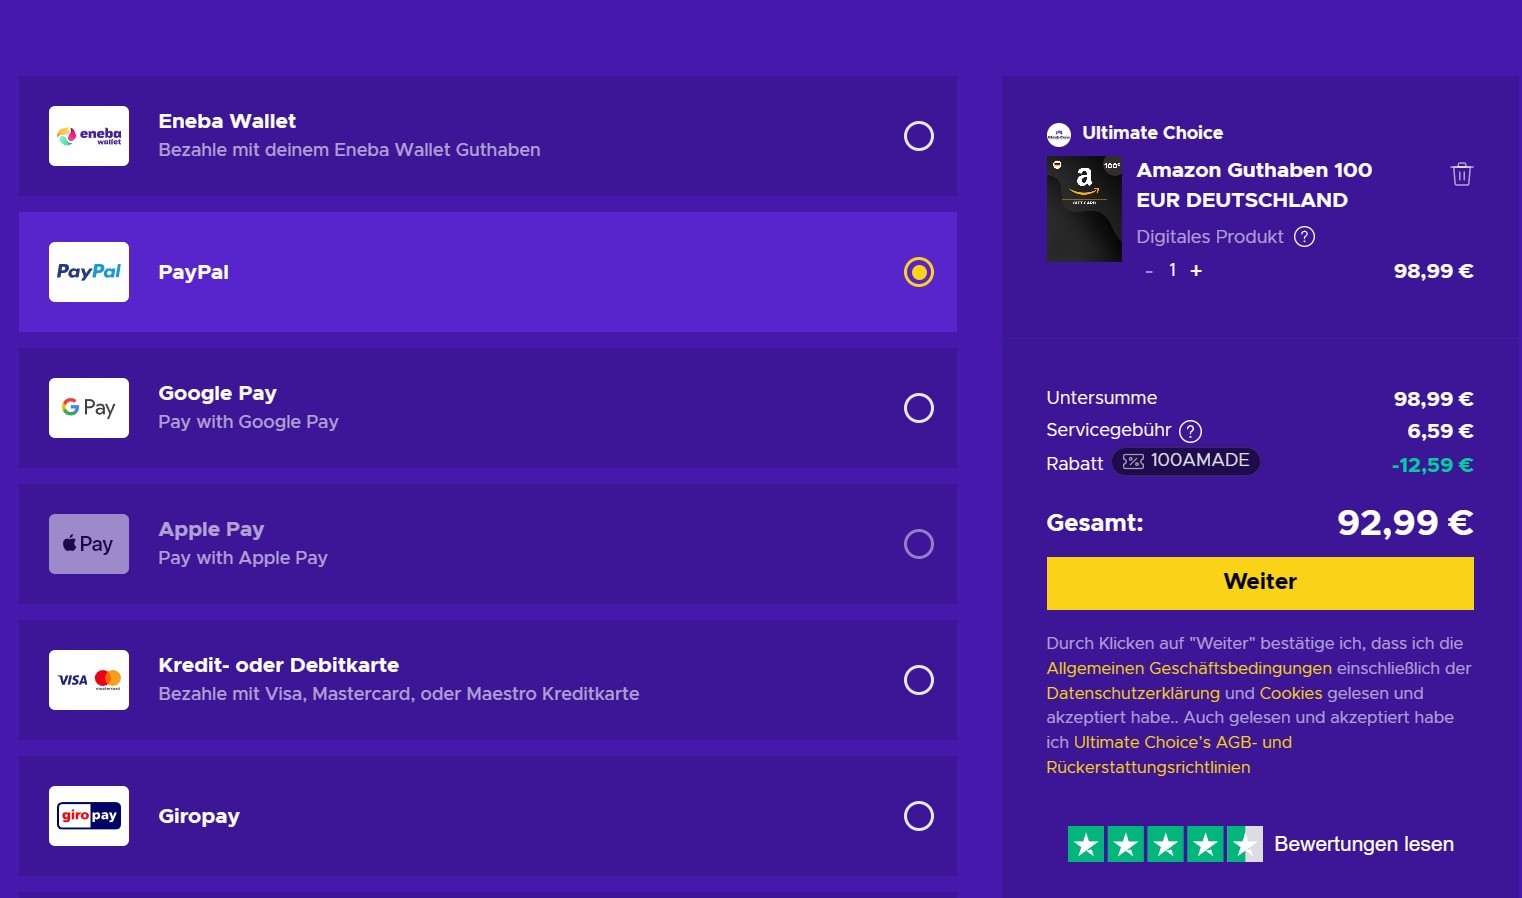Increase quantity with plus button
Viewport: 1522px width, 898px height.
[1196, 271]
